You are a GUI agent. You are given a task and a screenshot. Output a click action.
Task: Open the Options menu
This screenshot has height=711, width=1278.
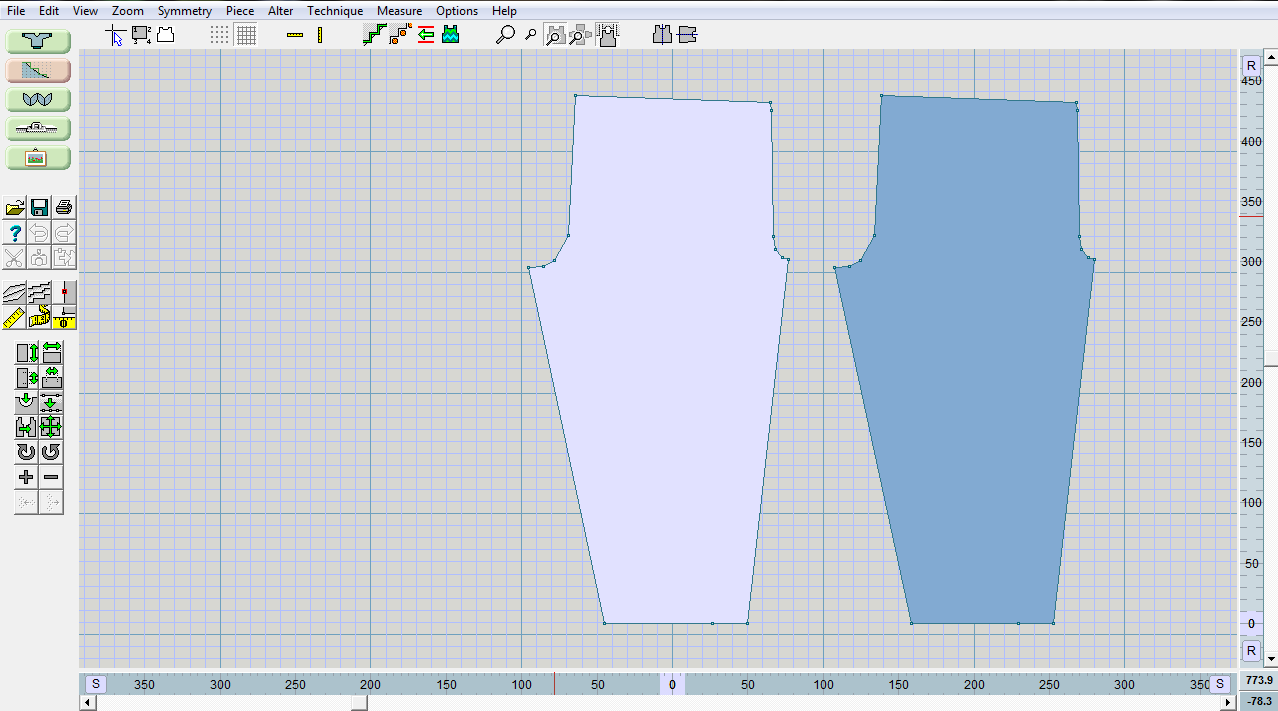tap(457, 10)
